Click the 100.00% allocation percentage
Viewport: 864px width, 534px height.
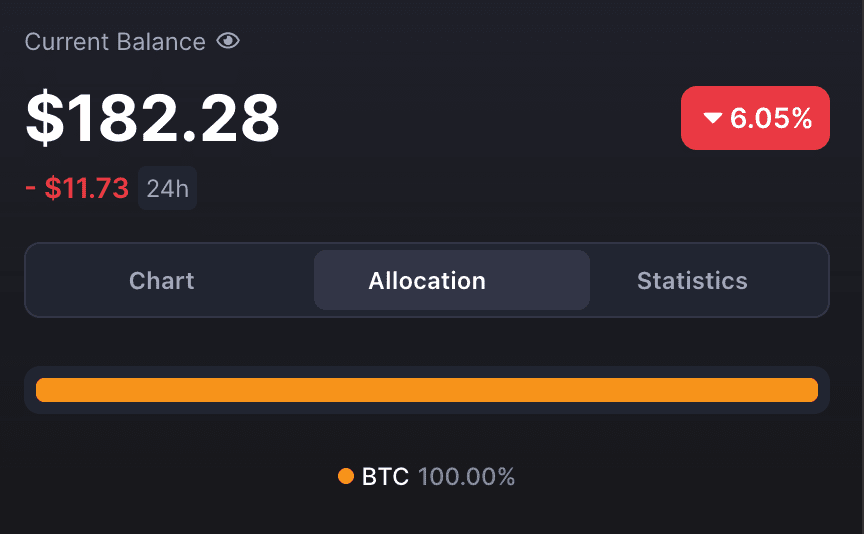(x=466, y=477)
